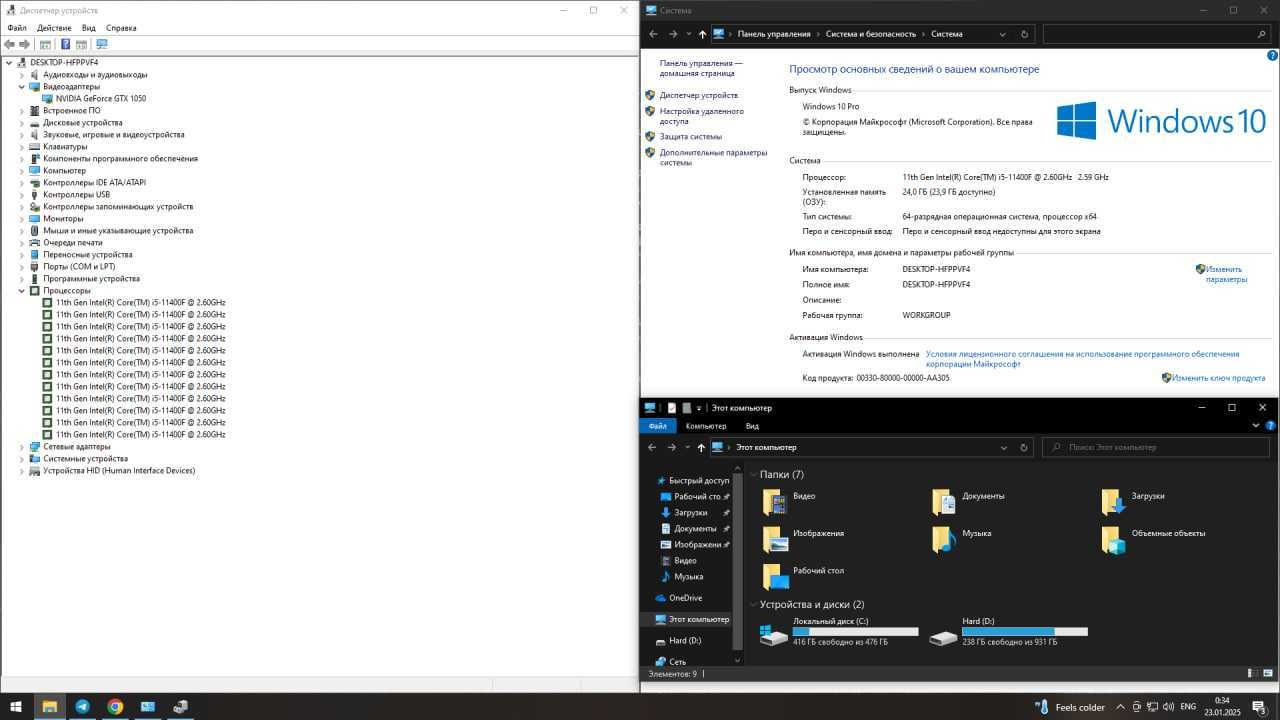Select Мыши и иные указывающие устройства
The height and width of the screenshot is (720, 1280).
pos(118,230)
